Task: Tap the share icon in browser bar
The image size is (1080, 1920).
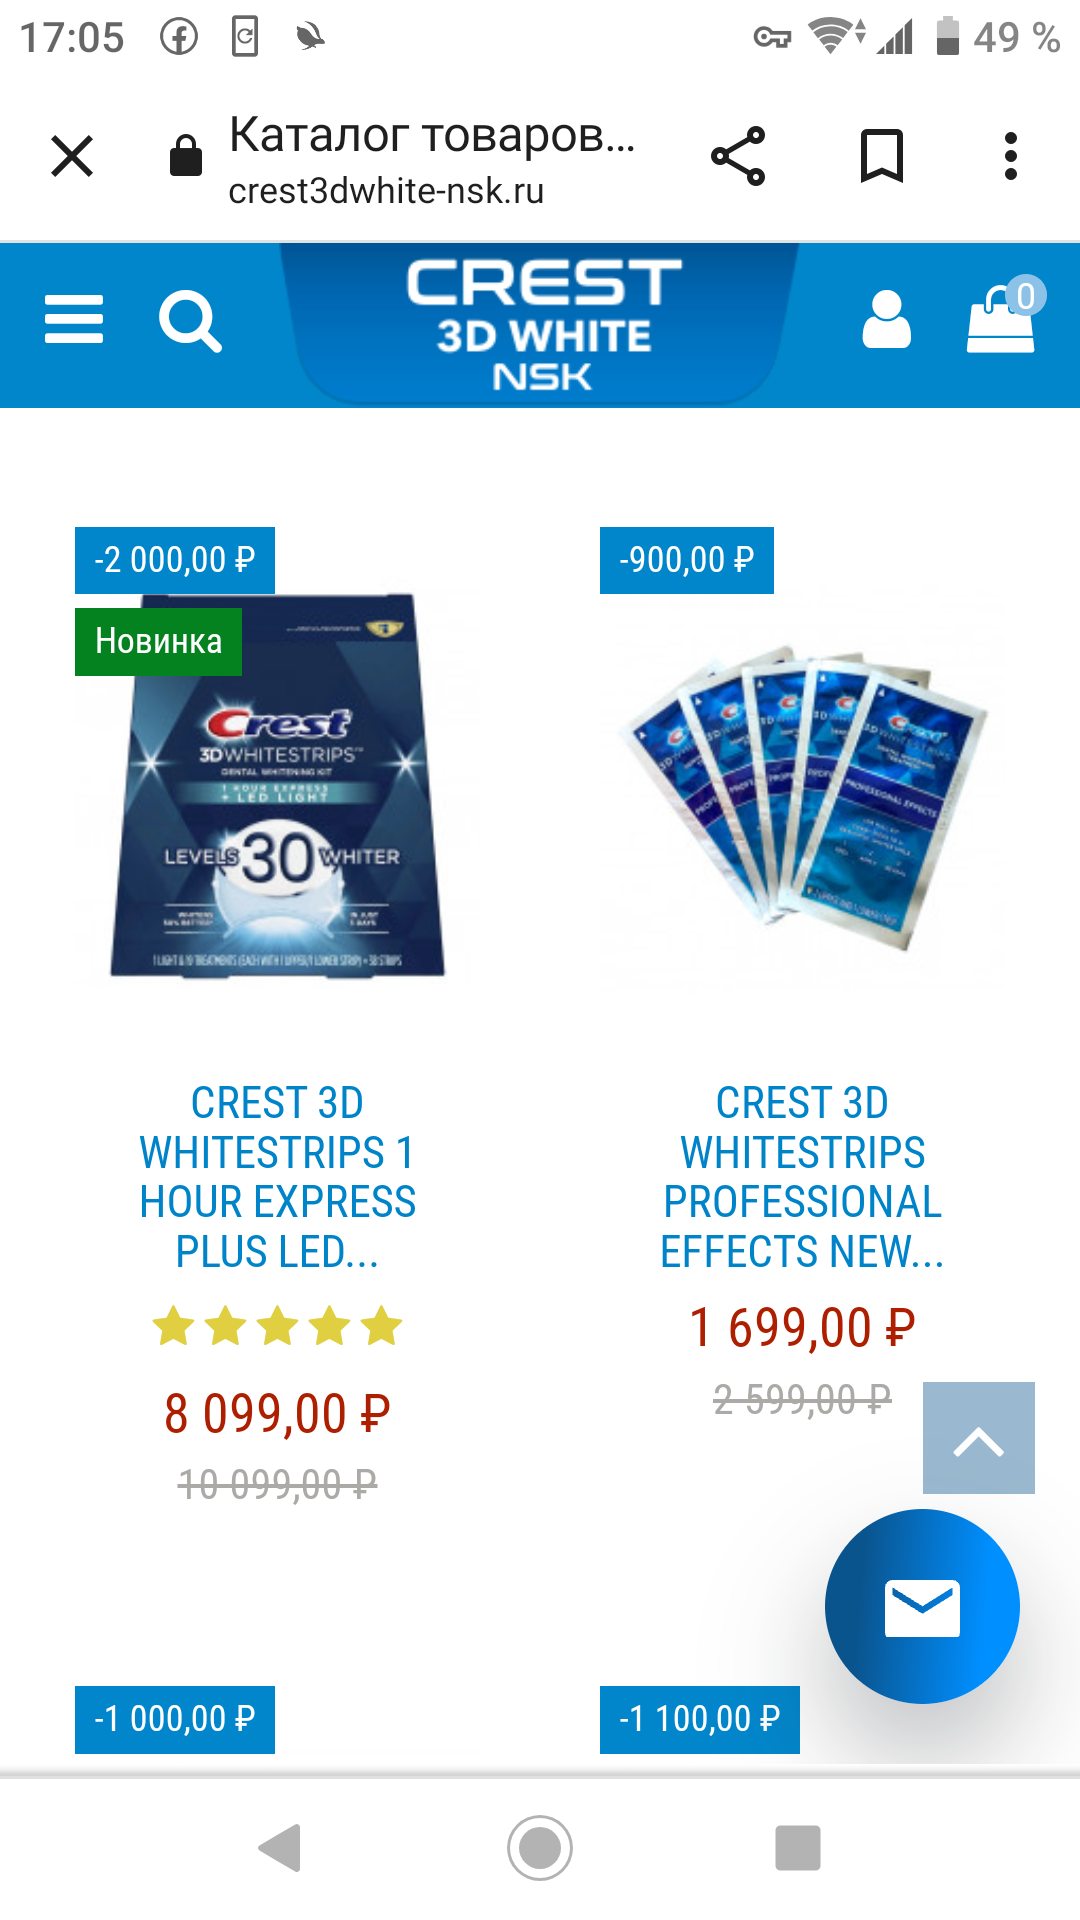Action: [738, 156]
